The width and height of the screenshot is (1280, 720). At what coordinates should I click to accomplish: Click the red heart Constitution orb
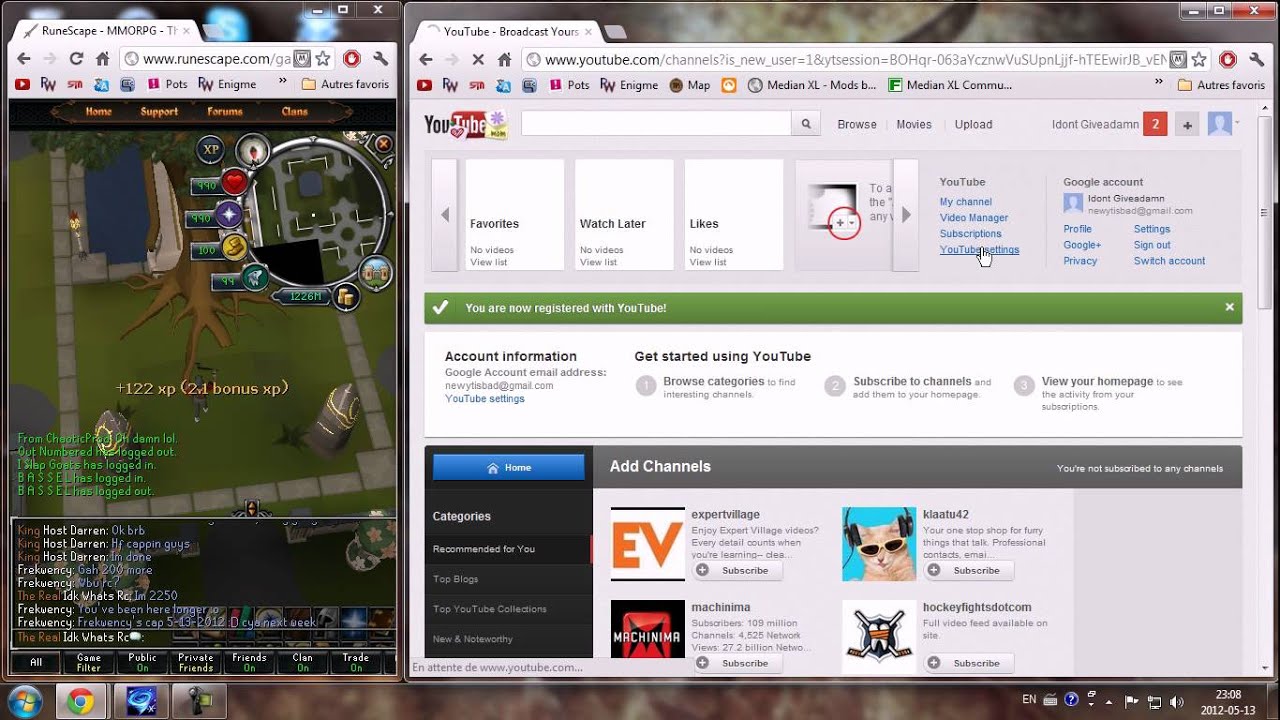point(234,182)
